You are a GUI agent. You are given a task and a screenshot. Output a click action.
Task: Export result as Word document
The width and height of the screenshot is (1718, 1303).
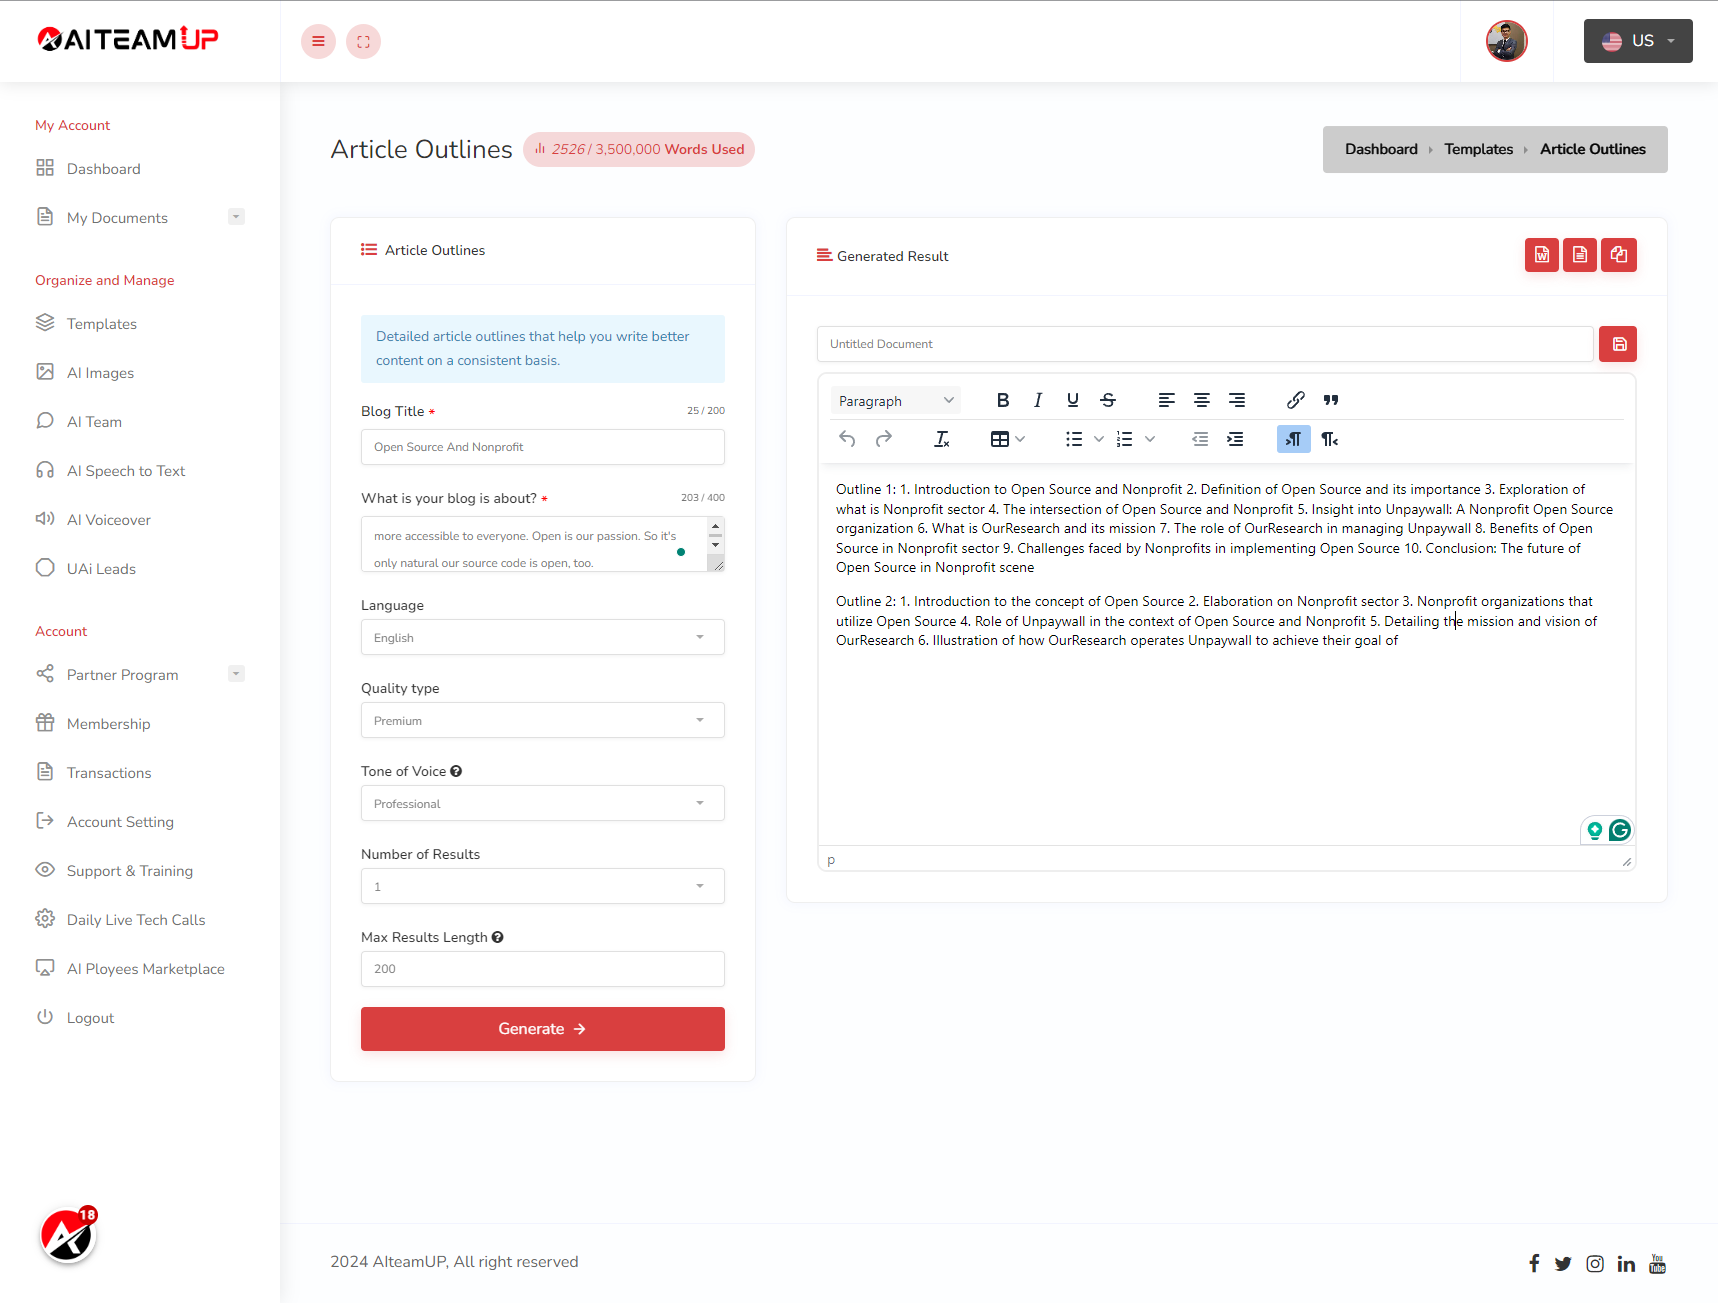point(1542,255)
